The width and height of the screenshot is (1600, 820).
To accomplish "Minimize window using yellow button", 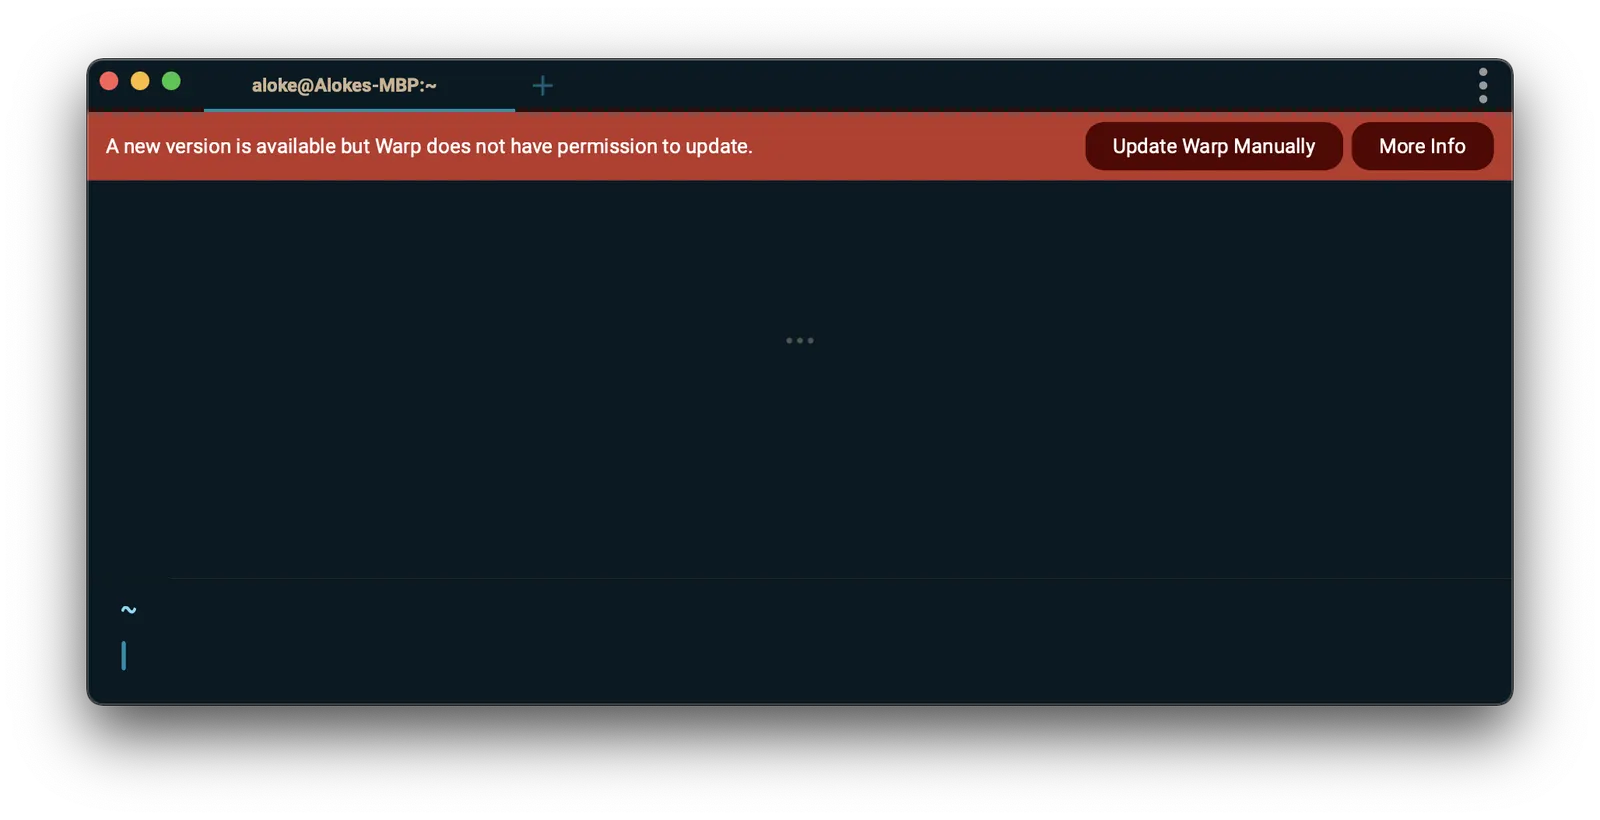I will [140, 81].
